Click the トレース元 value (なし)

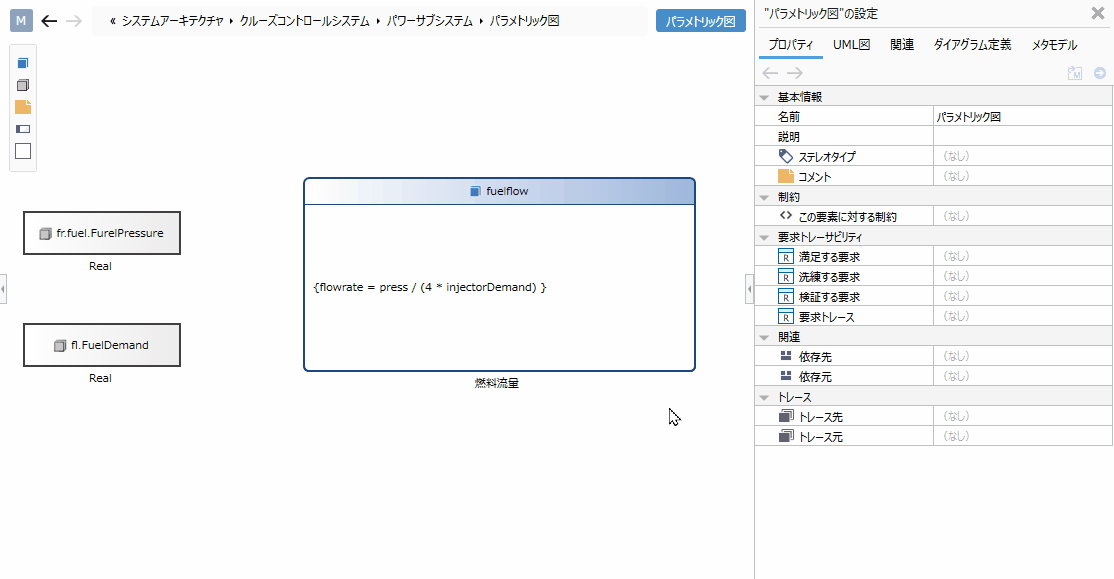956,436
